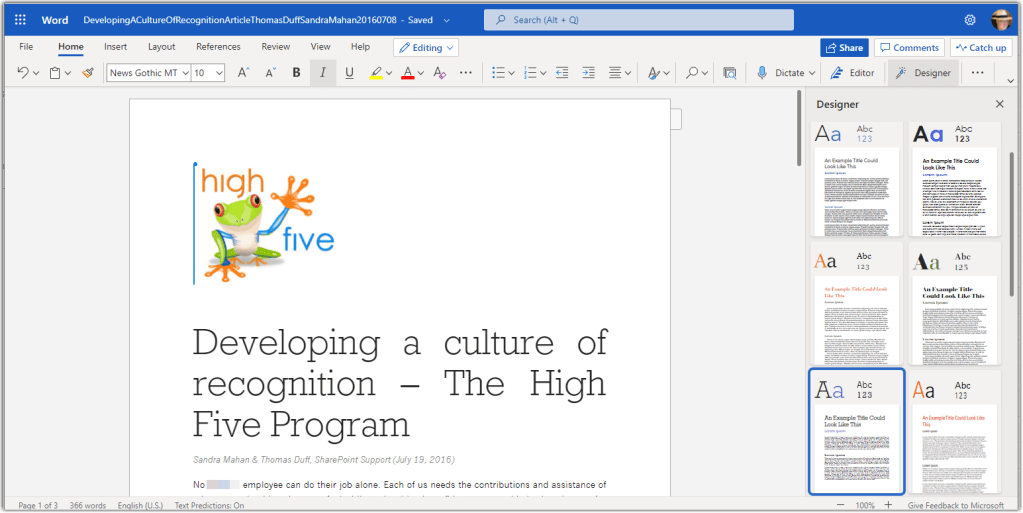Toggle italic formatting
The height and width of the screenshot is (513, 1023).
(x=322, y=73)
